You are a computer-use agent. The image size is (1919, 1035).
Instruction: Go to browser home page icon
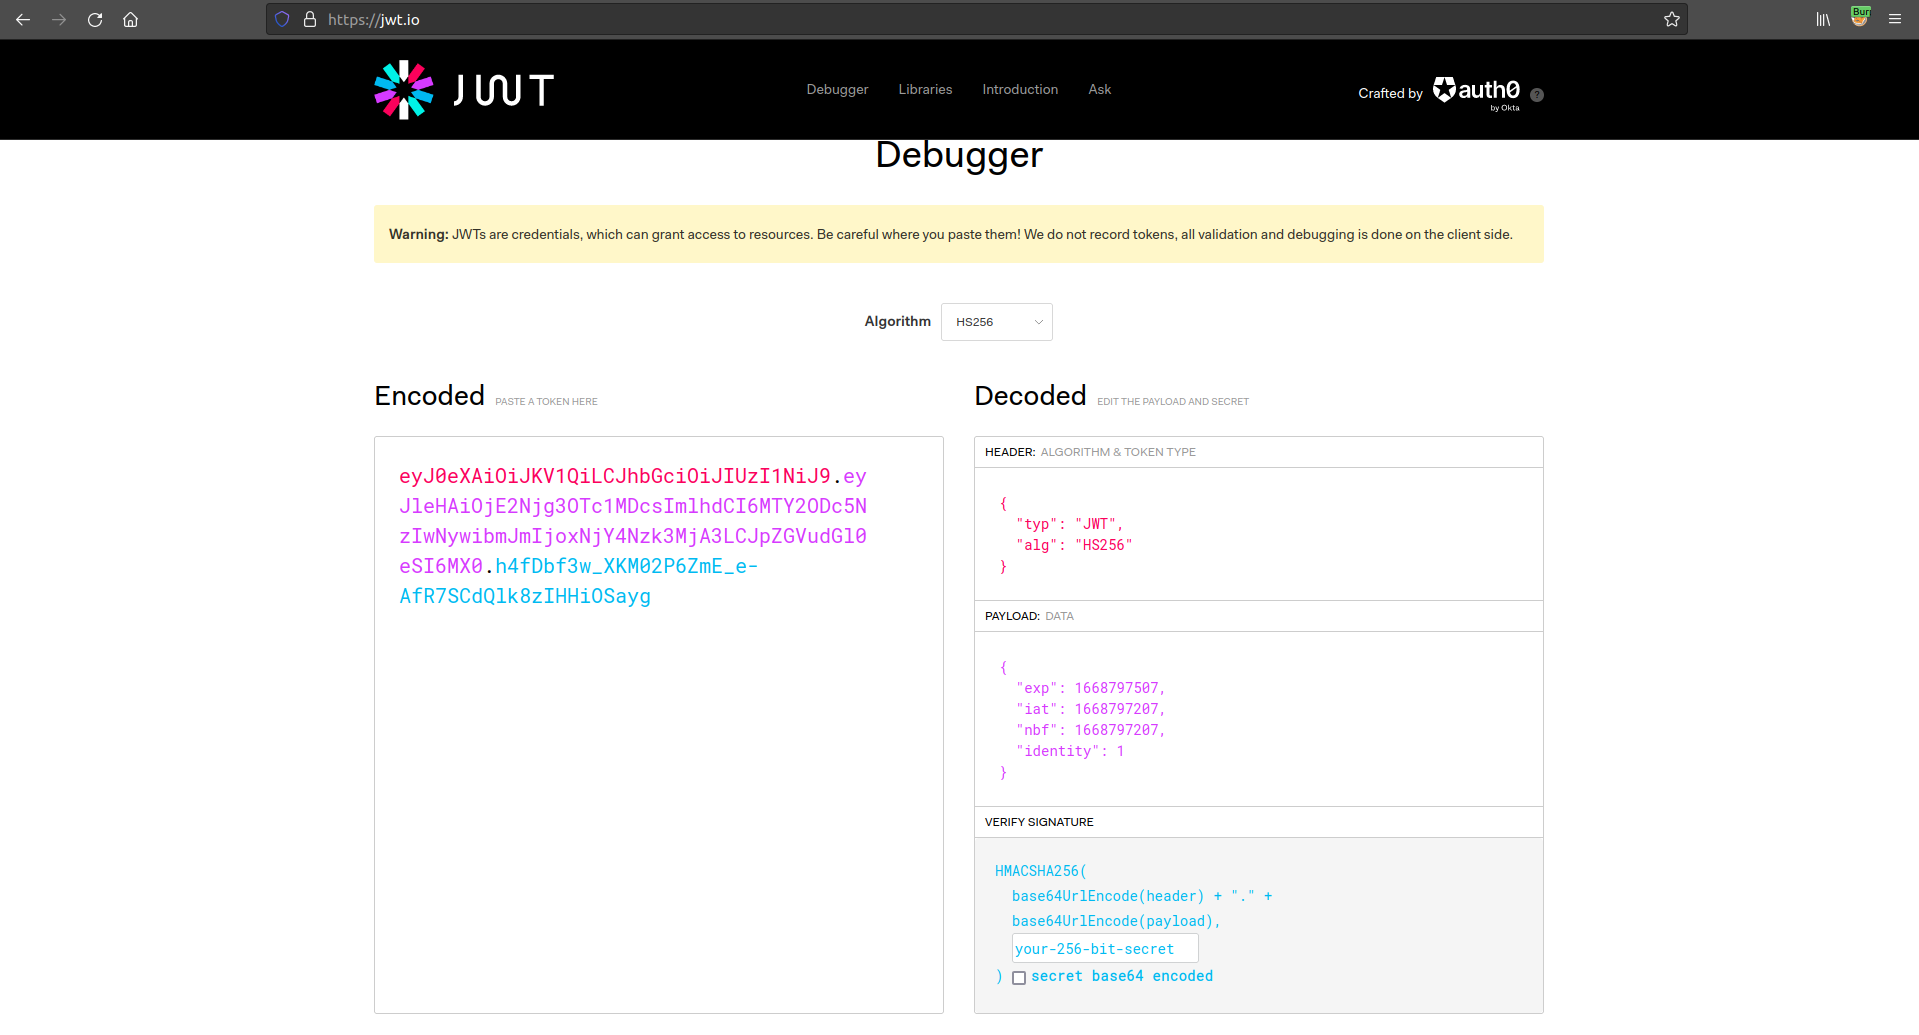point(130,20)
